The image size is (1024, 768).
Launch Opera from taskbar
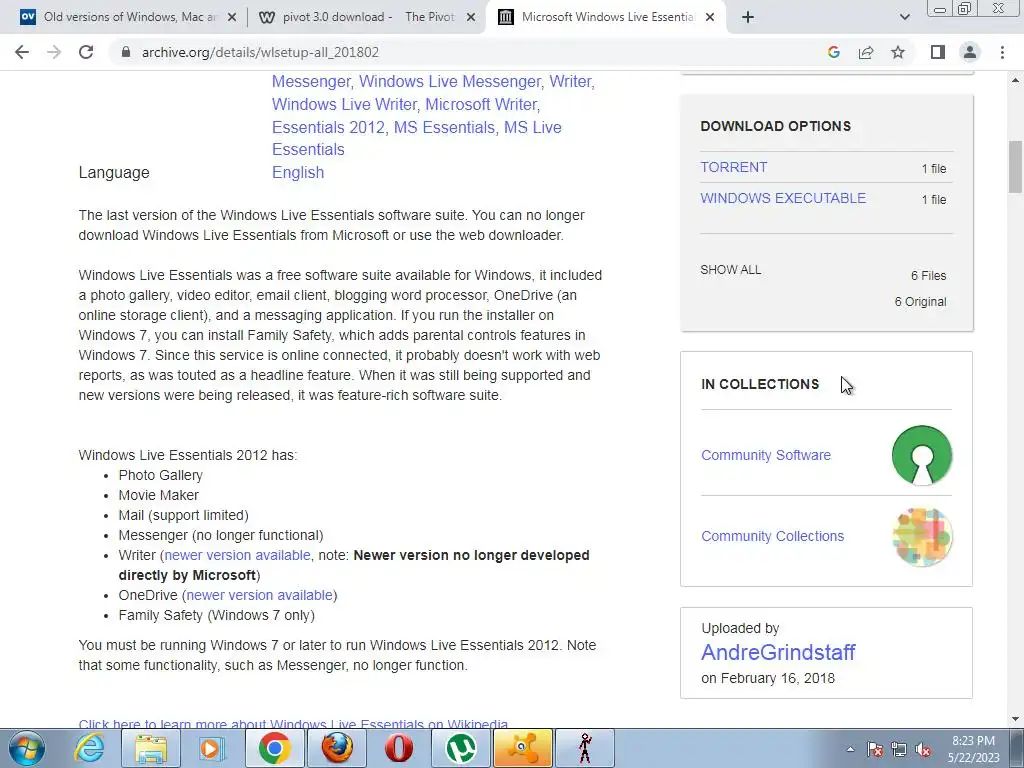[x=398, y=748]
